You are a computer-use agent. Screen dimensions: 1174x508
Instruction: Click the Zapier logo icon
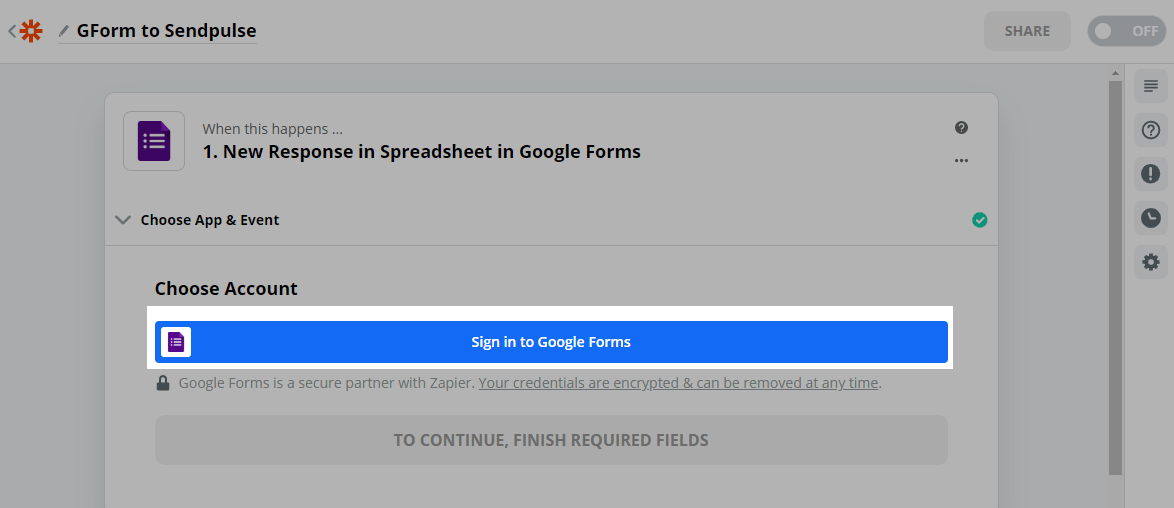tap(32, 31)
